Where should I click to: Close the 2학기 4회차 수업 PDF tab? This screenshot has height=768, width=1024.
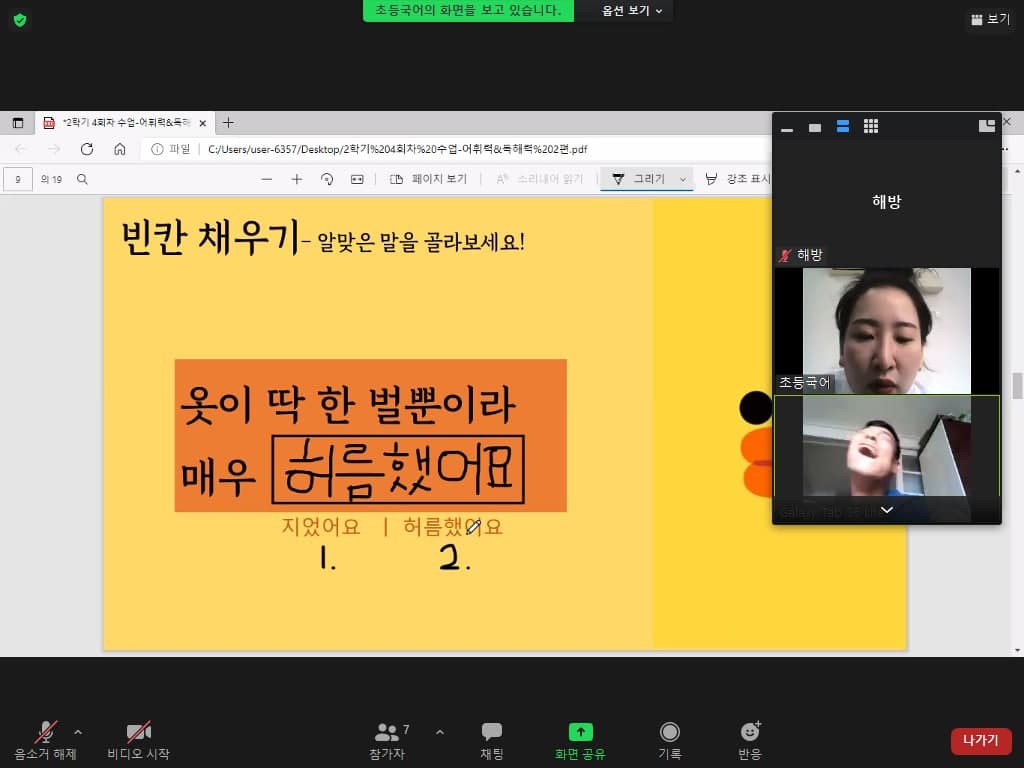pos(202,123)
